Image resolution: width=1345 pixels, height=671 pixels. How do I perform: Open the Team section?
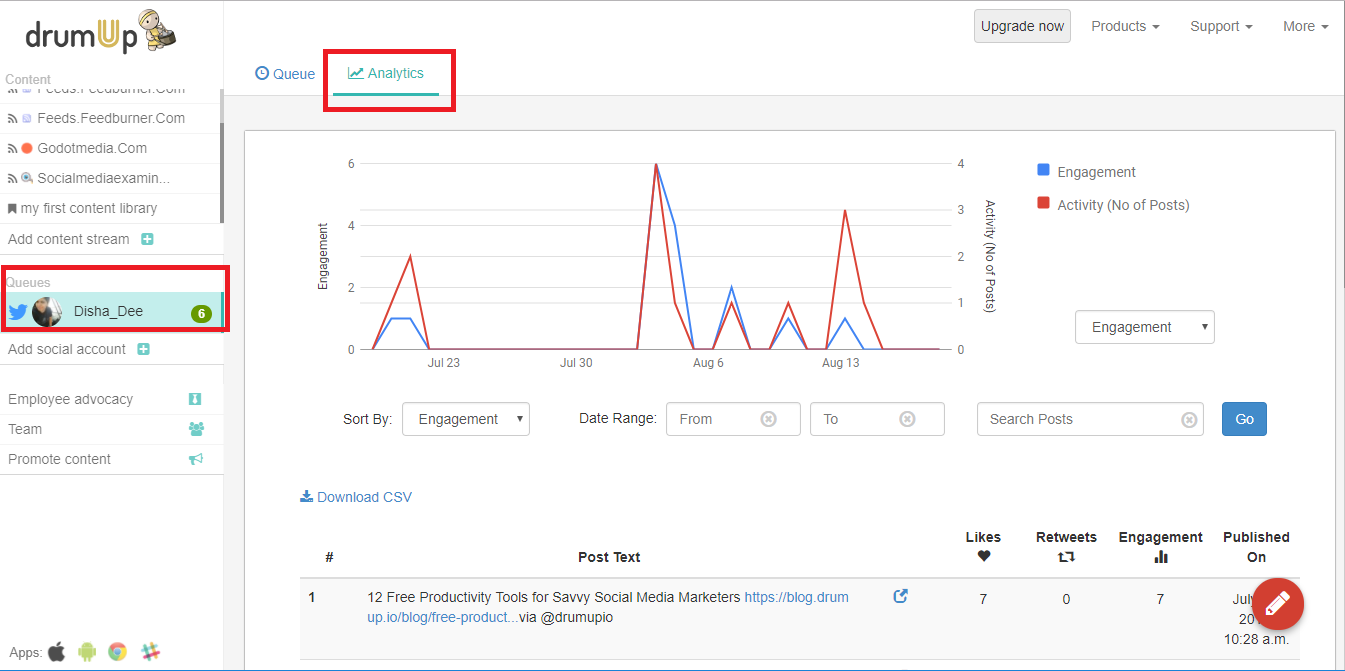tap(25, 429)
